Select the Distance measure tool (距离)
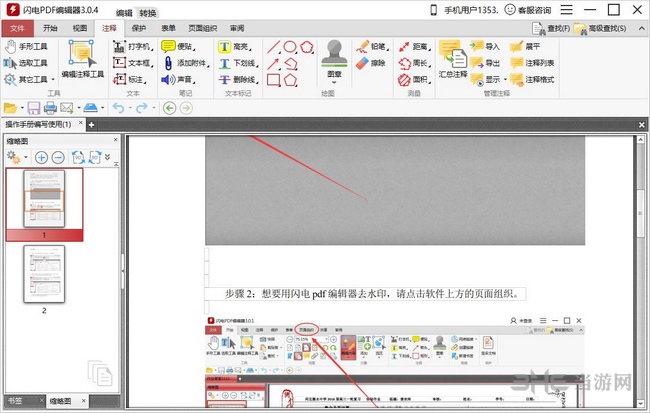650x413 pixels. tap(414, 46)
